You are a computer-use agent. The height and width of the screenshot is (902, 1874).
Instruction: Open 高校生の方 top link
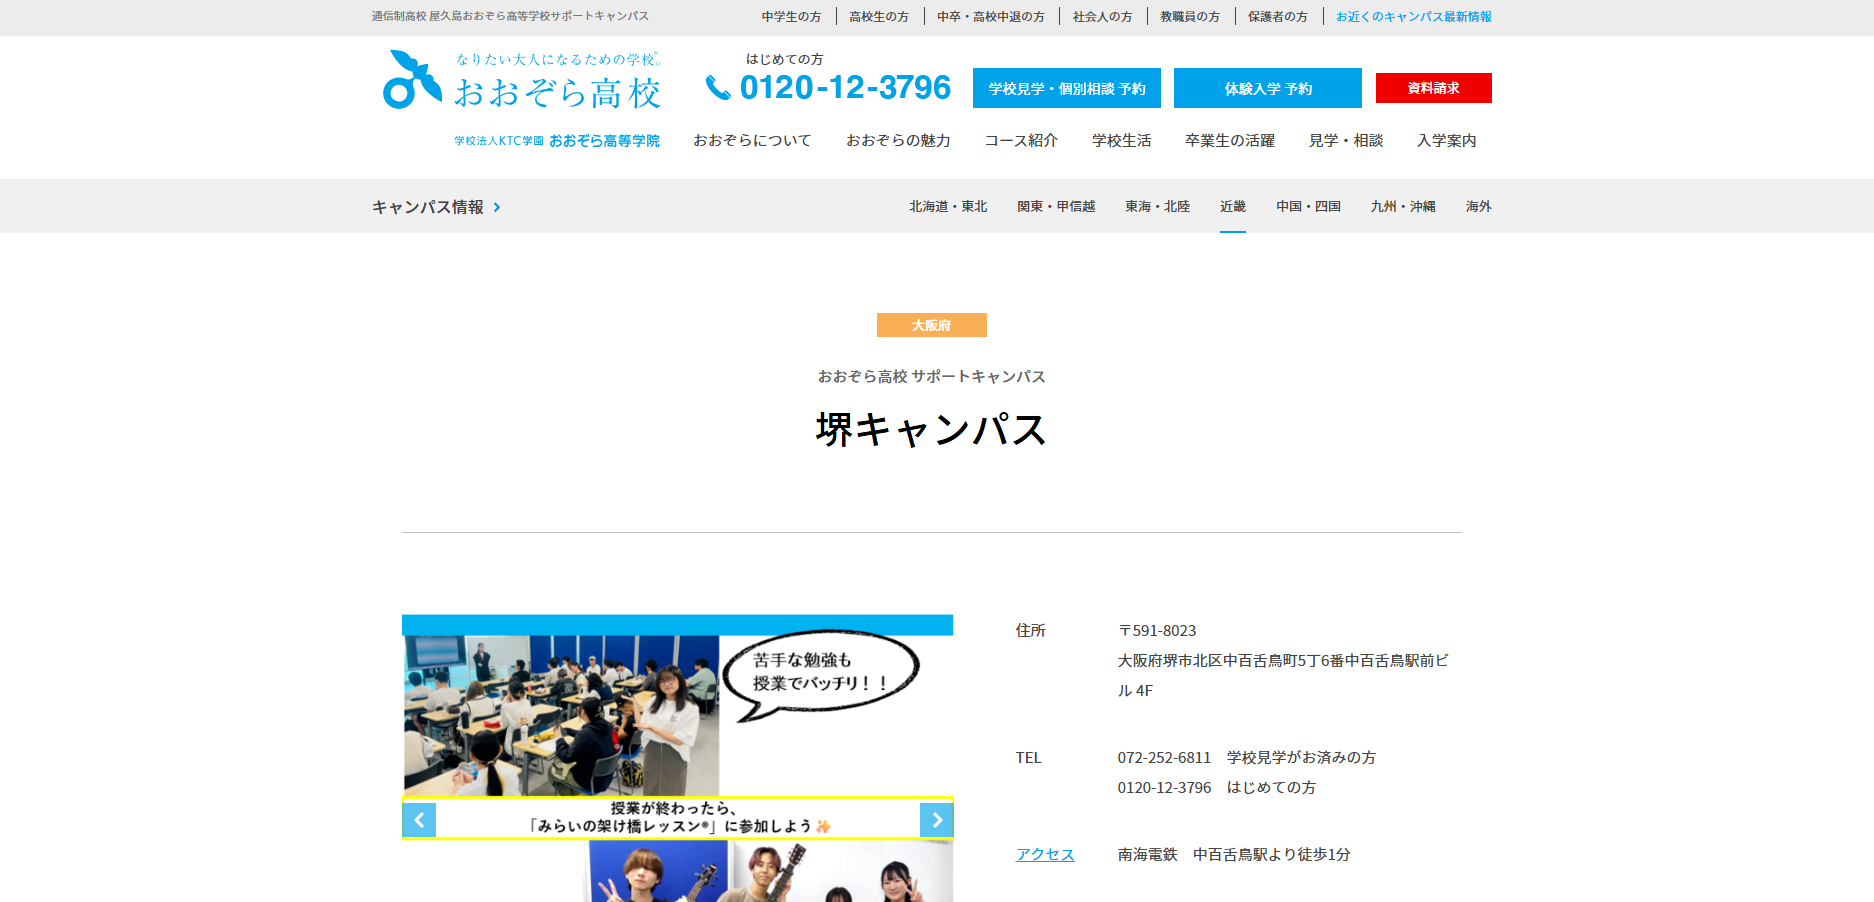[x=879, y=17]
